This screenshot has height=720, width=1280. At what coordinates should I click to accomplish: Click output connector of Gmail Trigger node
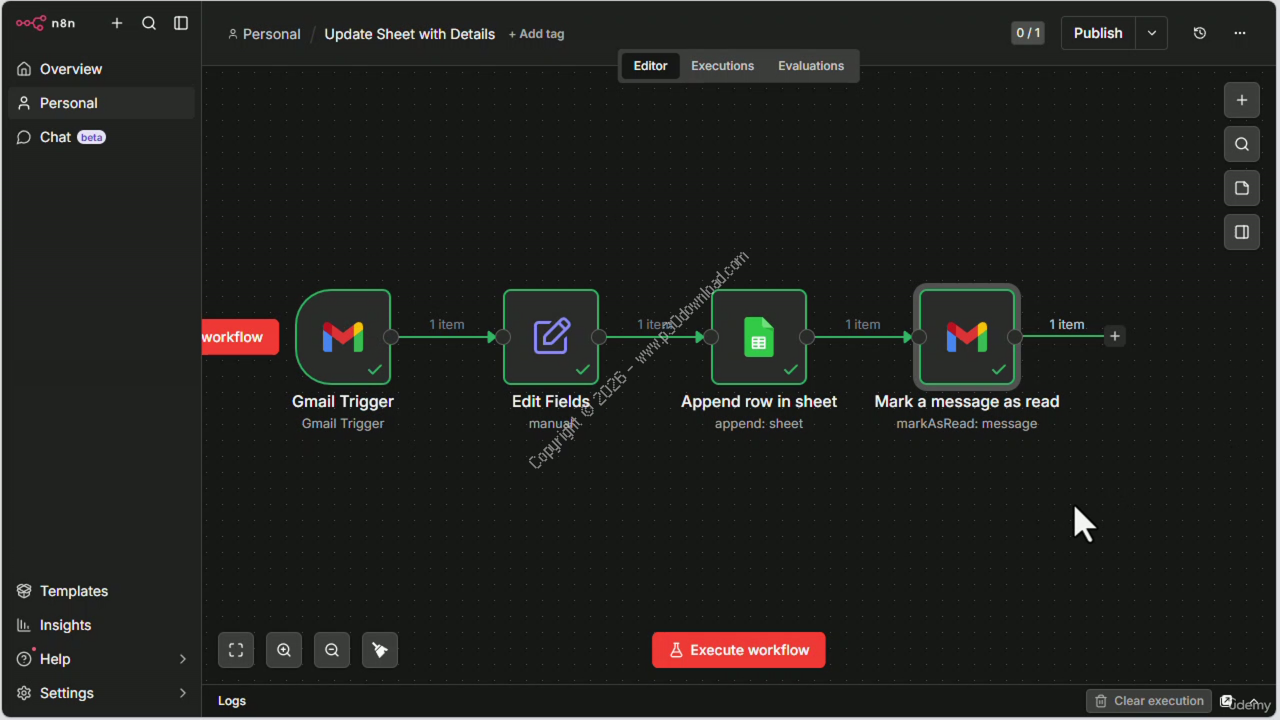tap(391, 337)
